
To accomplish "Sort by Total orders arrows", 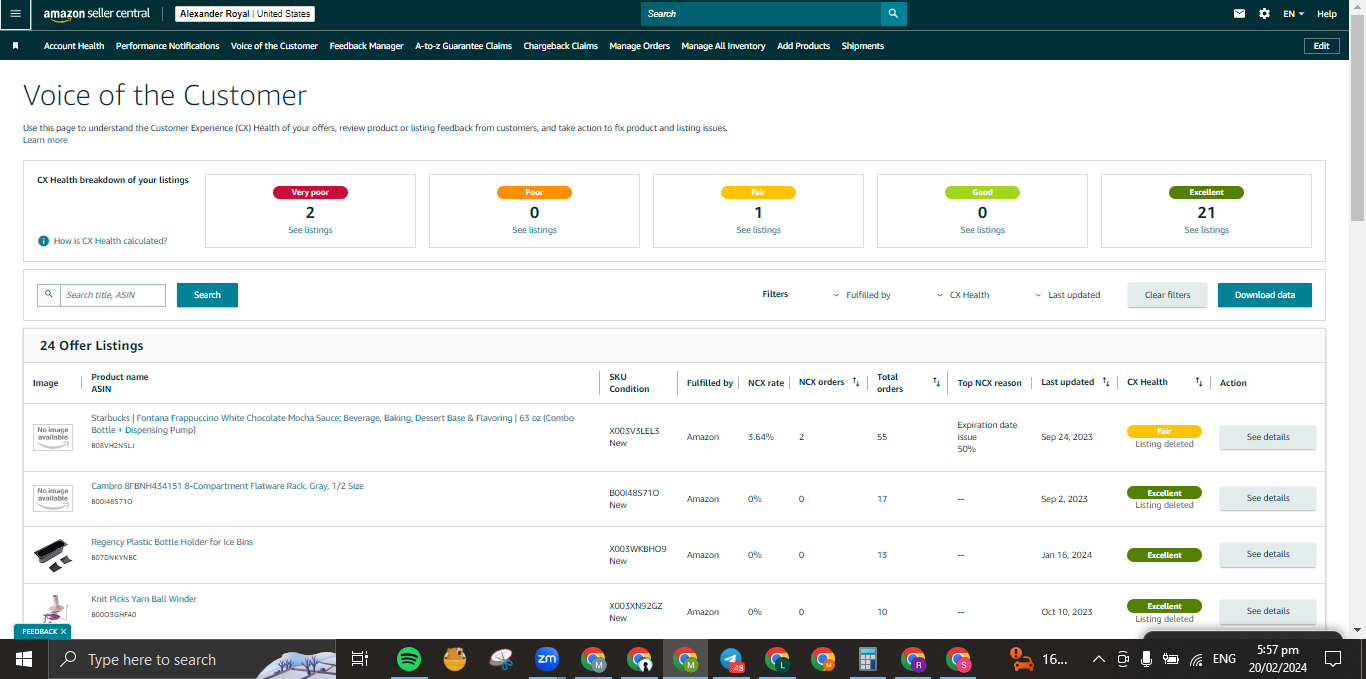I will (936, 382).
